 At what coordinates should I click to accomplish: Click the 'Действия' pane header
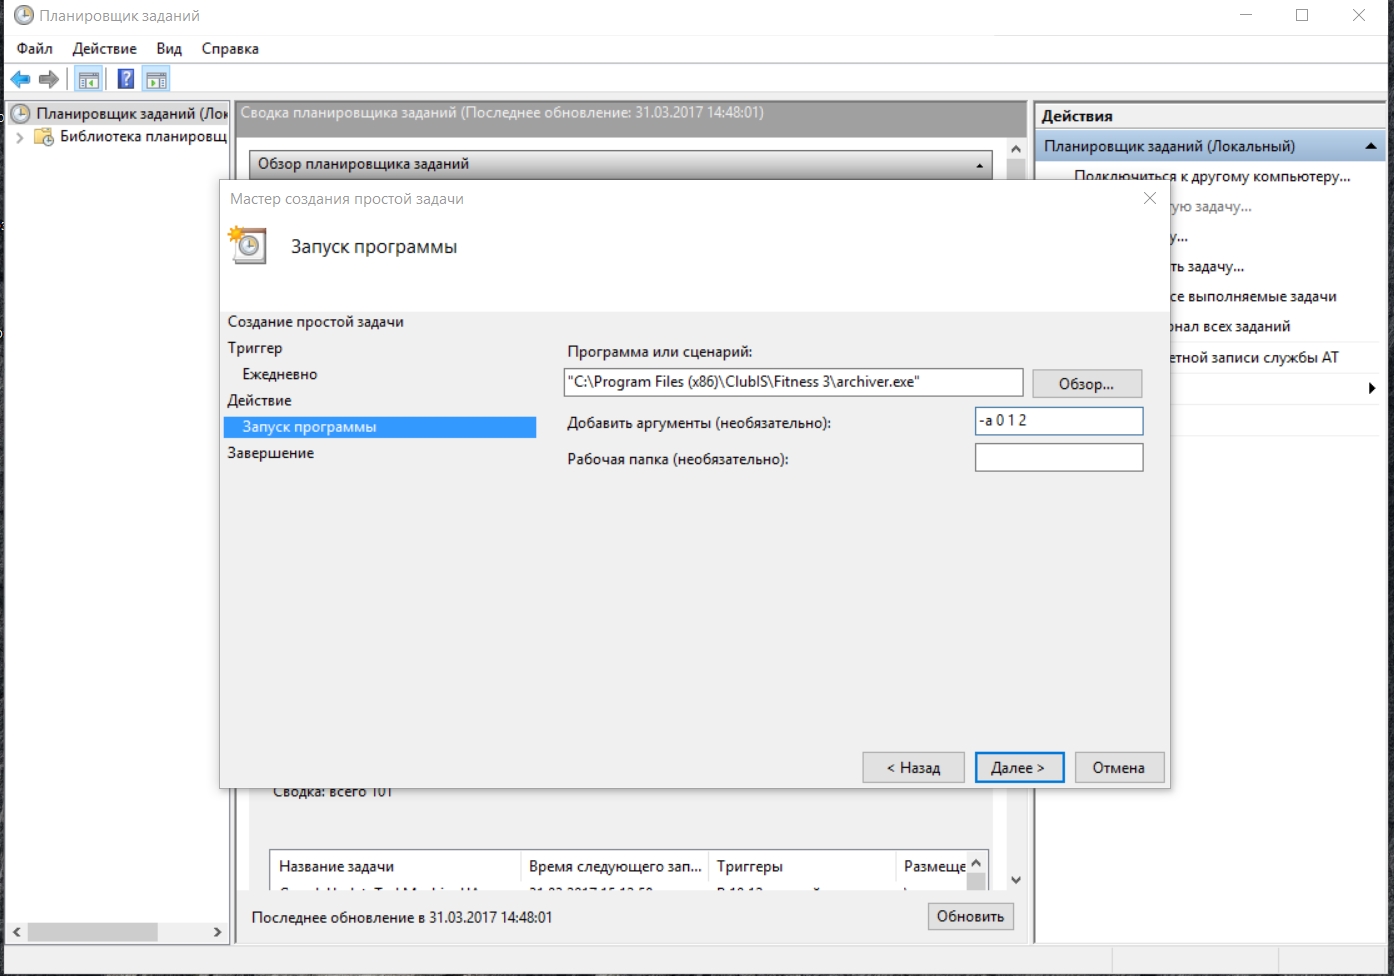pos(1211,116)
